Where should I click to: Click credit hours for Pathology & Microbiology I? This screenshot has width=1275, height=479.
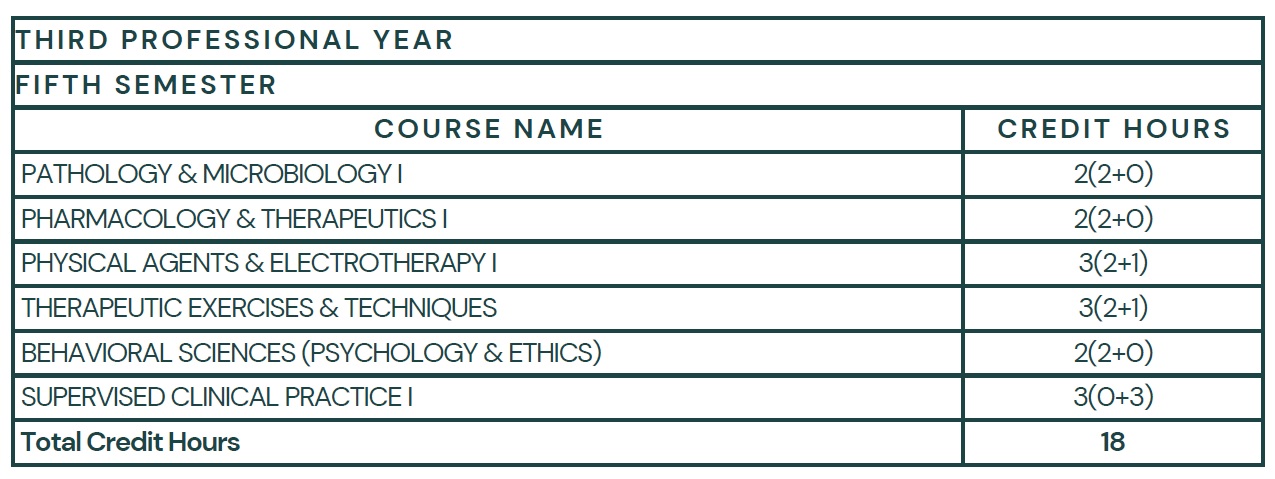tap(1113, 174)
